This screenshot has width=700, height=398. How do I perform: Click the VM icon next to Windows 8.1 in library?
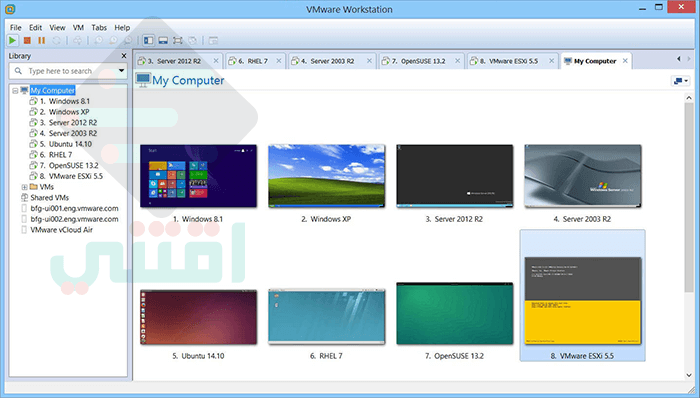click(33, 101)
